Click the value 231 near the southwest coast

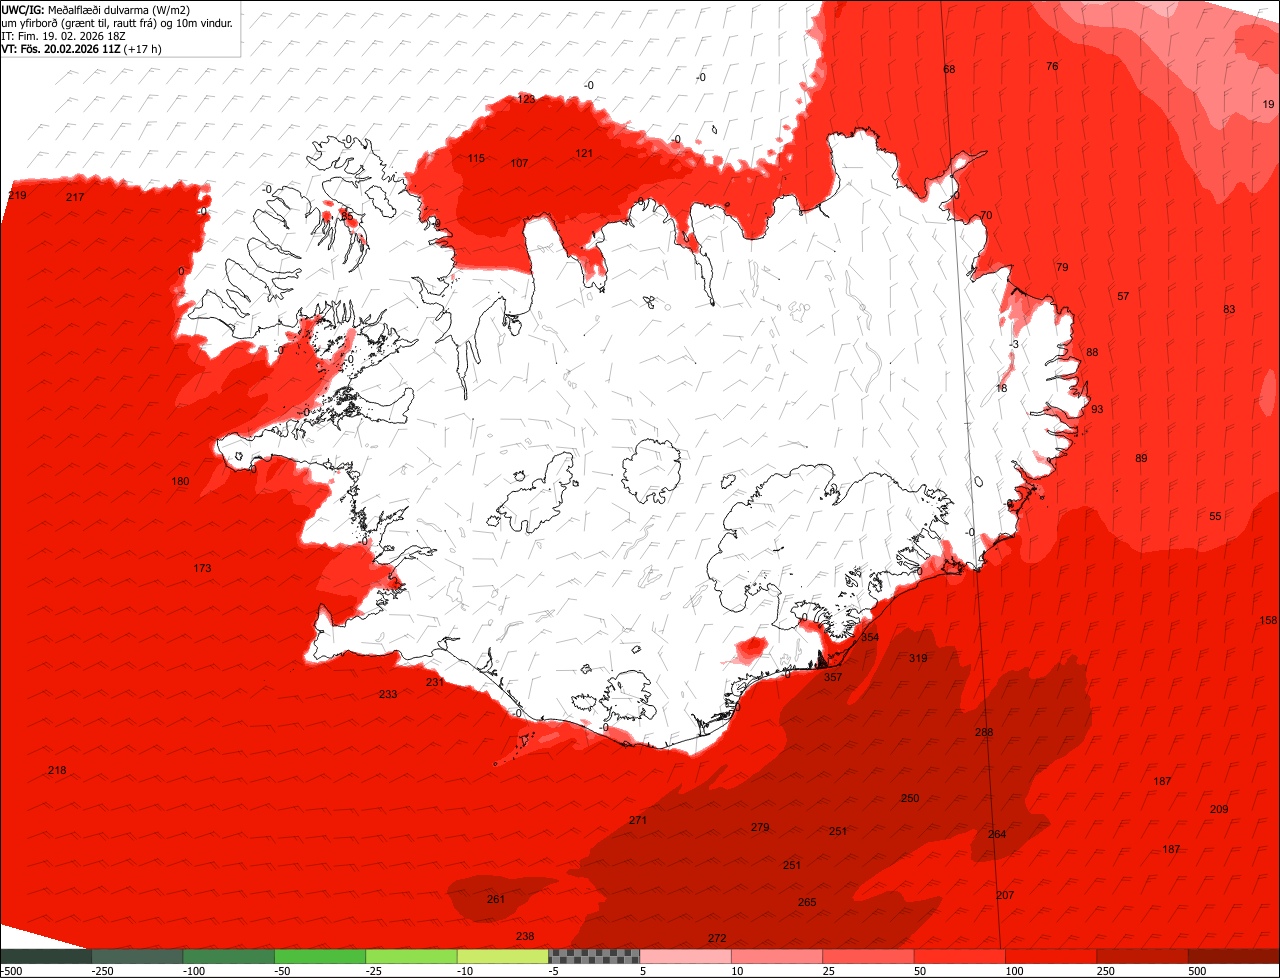tap(435, 683)
